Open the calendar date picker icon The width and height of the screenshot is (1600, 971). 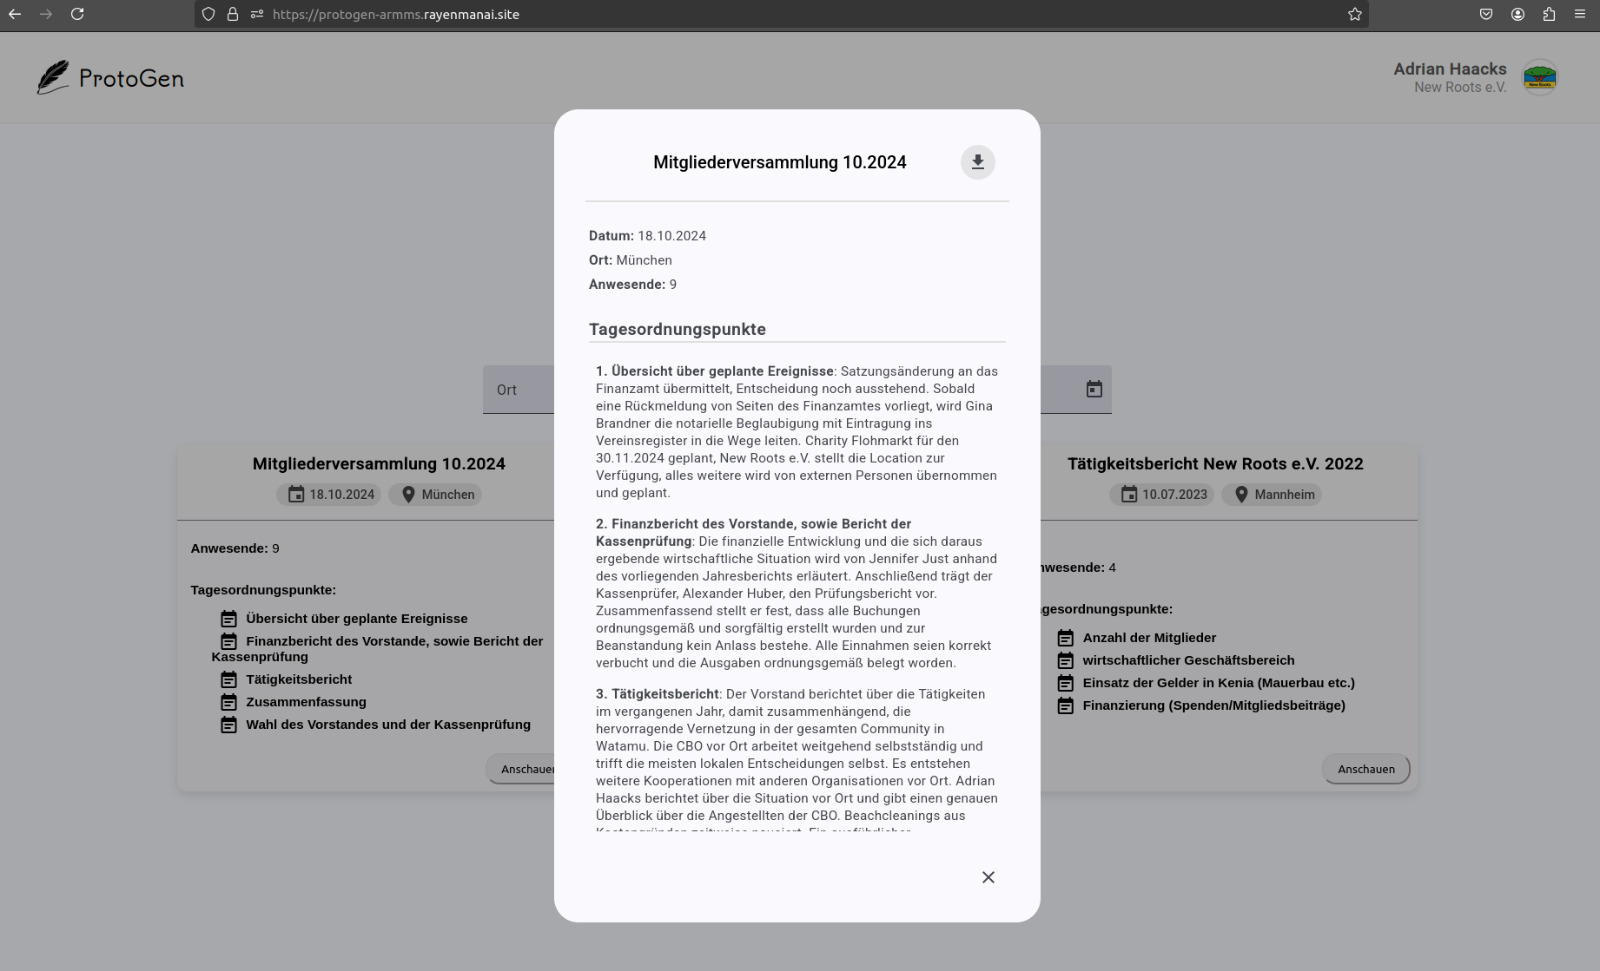coord(1094,389)
